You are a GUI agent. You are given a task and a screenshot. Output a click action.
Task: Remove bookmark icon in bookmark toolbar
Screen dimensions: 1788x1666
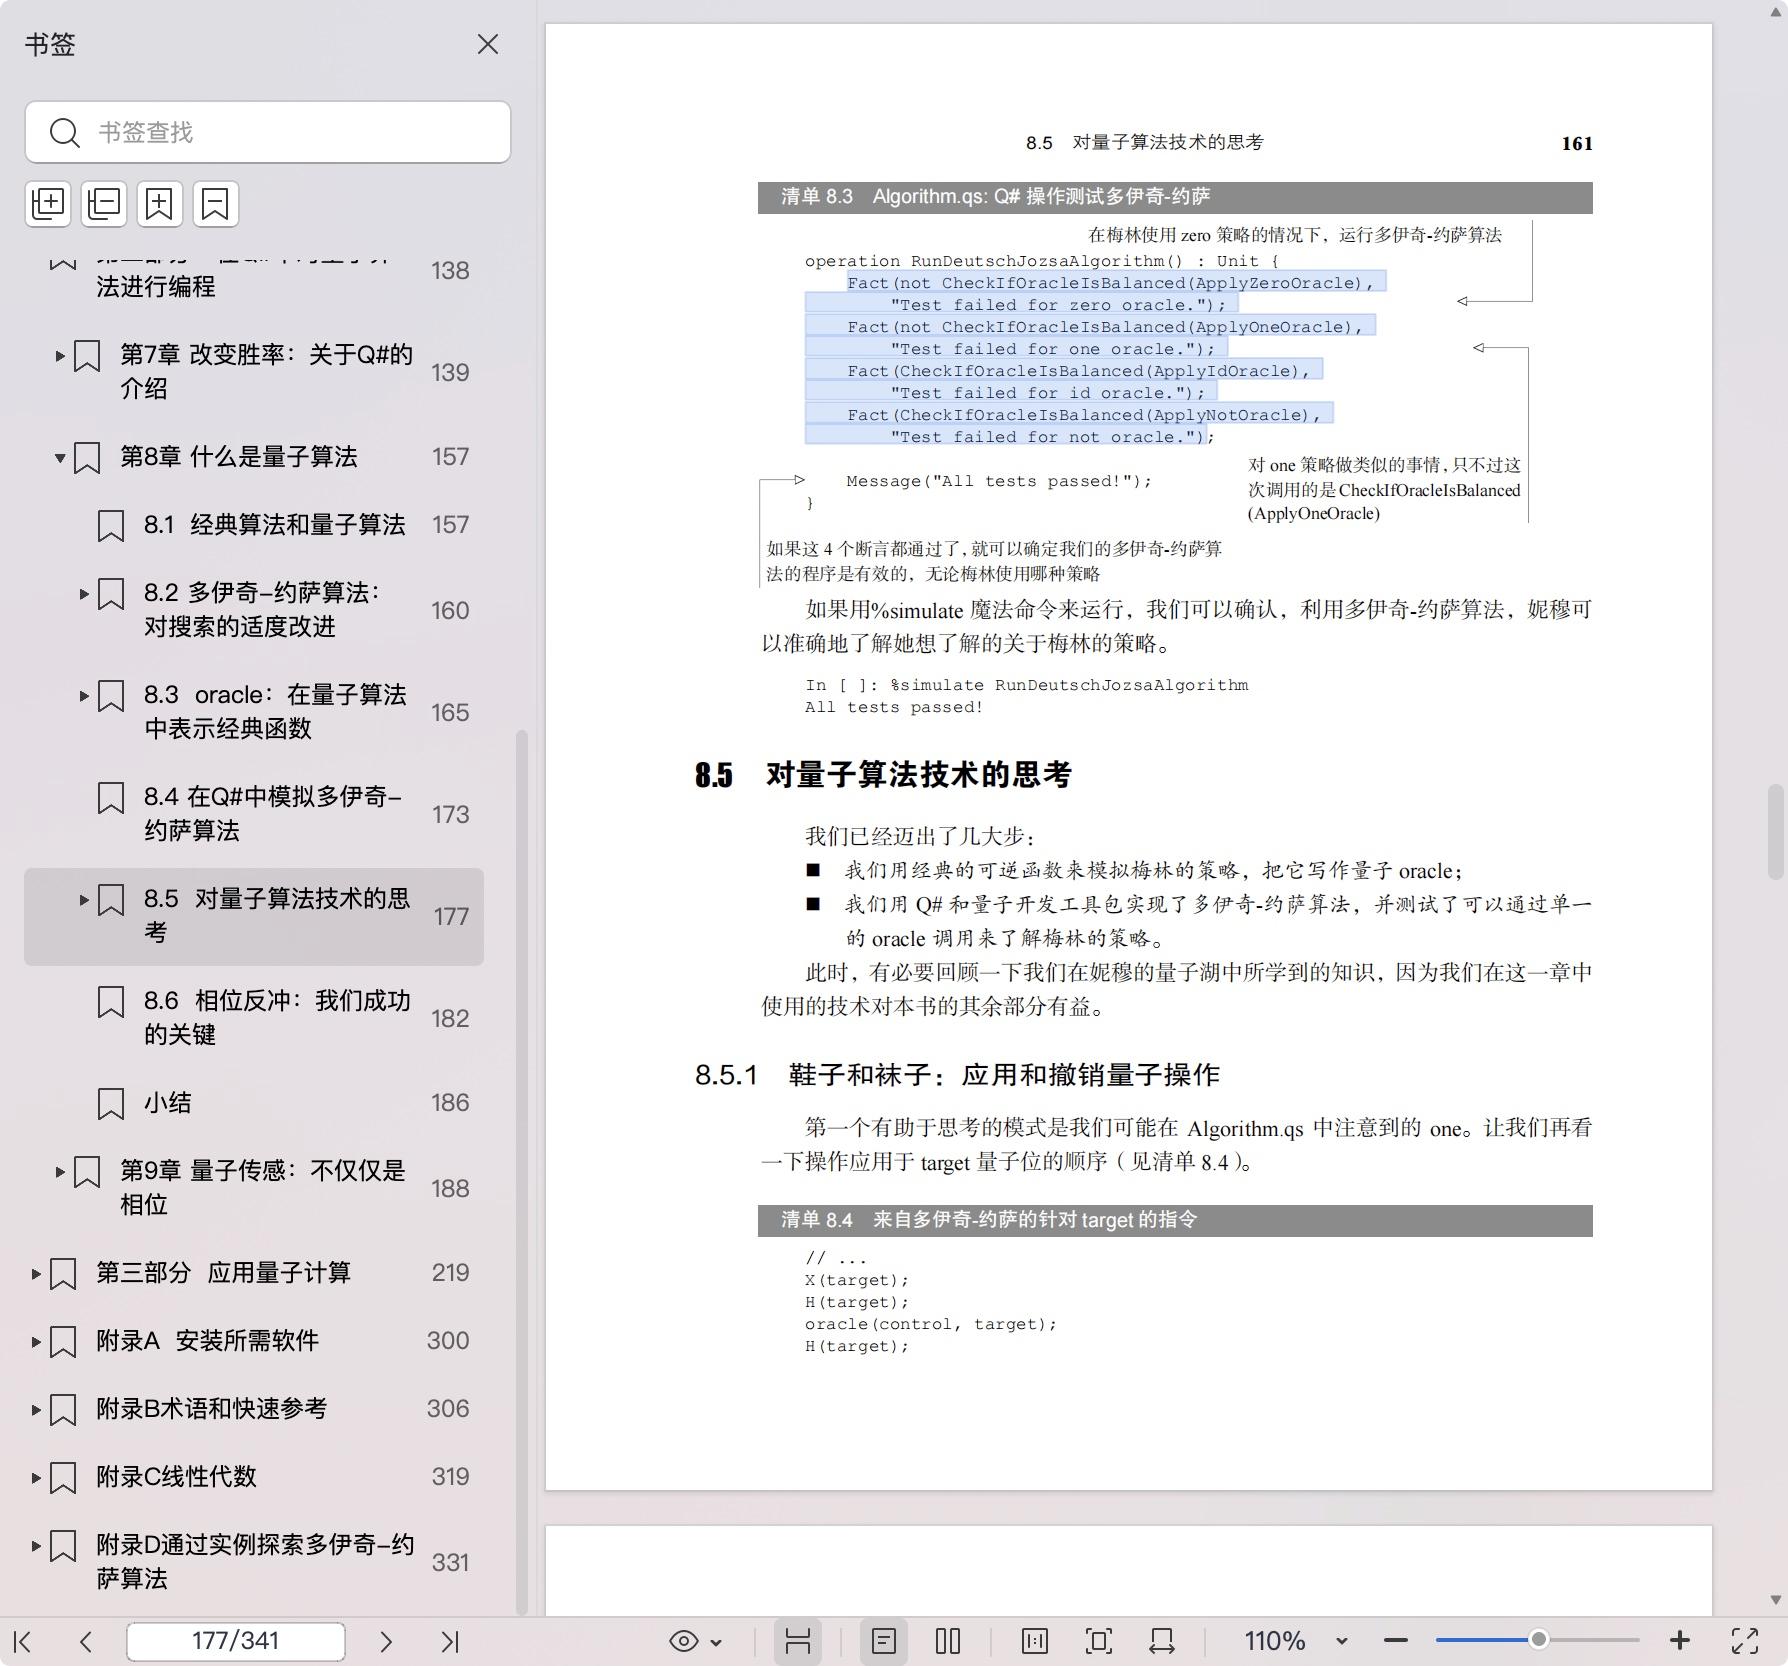215,204
